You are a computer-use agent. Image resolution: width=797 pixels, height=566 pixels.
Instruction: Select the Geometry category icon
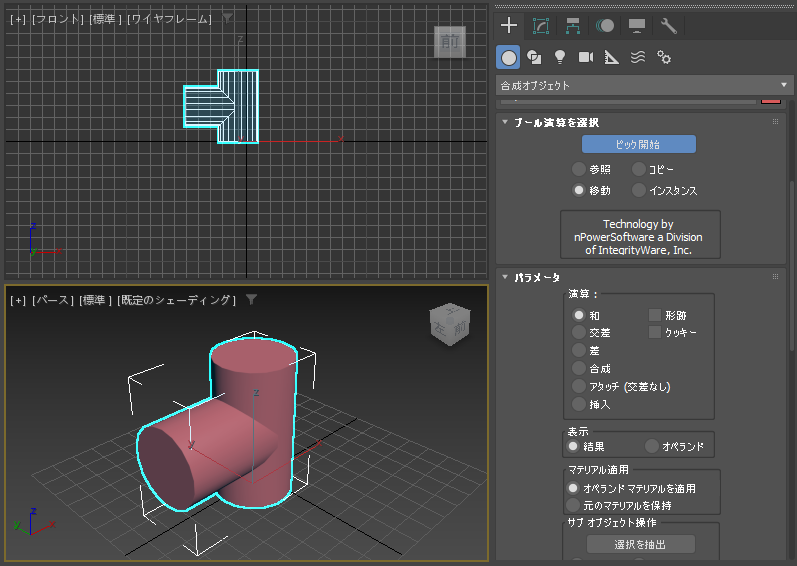[x=508, y=57]
